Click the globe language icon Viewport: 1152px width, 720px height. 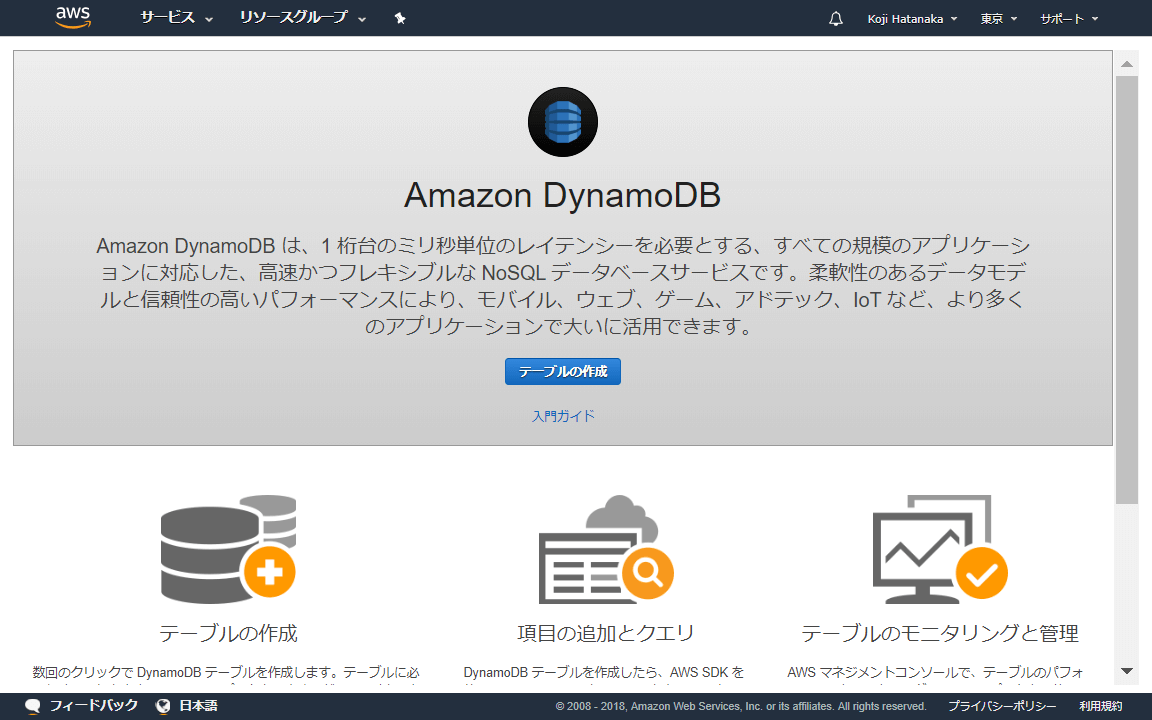163,706
